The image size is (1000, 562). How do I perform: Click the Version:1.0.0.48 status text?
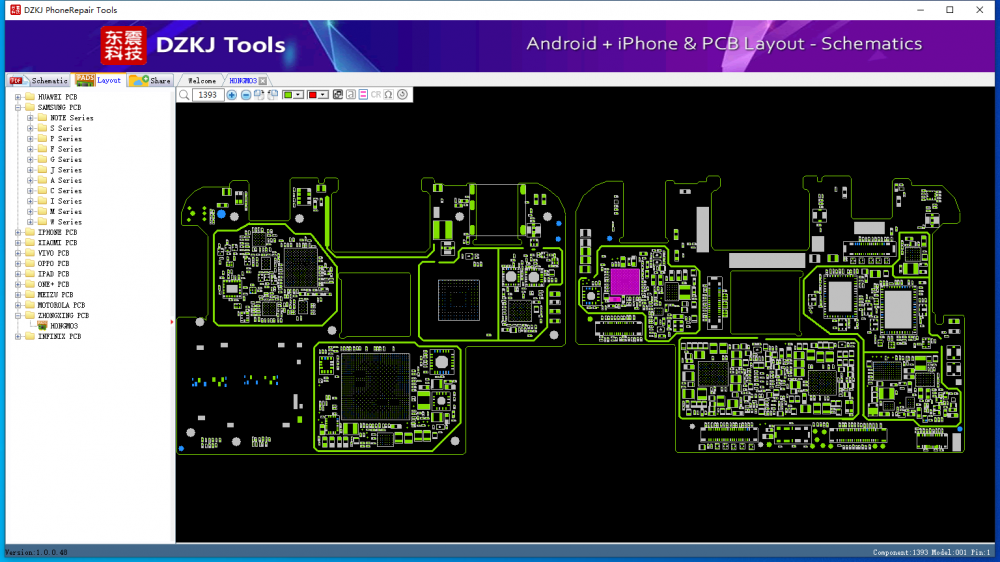pos(36,552)
